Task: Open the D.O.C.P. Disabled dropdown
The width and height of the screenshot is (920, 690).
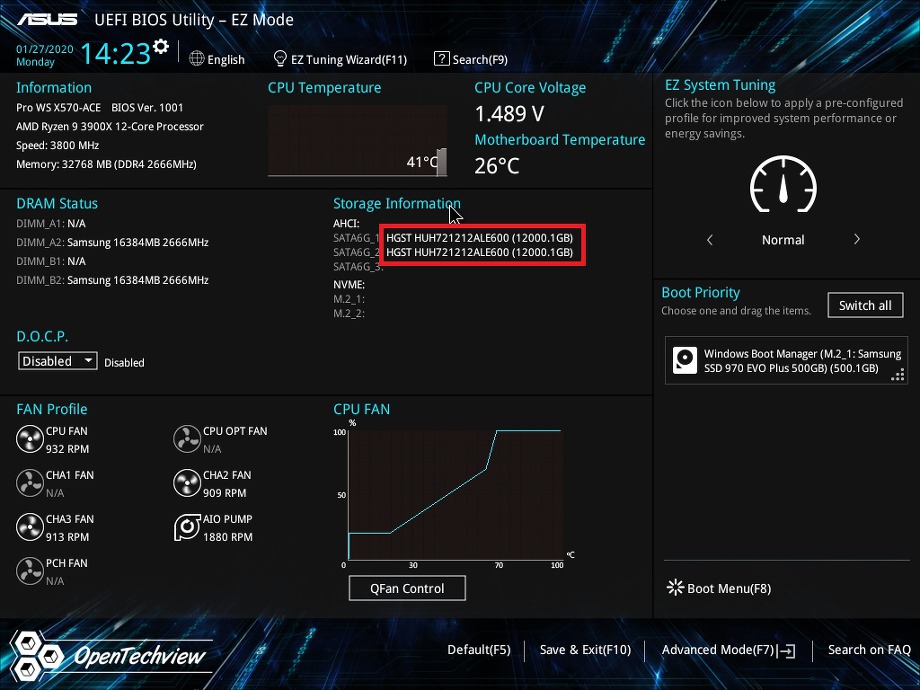Action: (58, 361)
